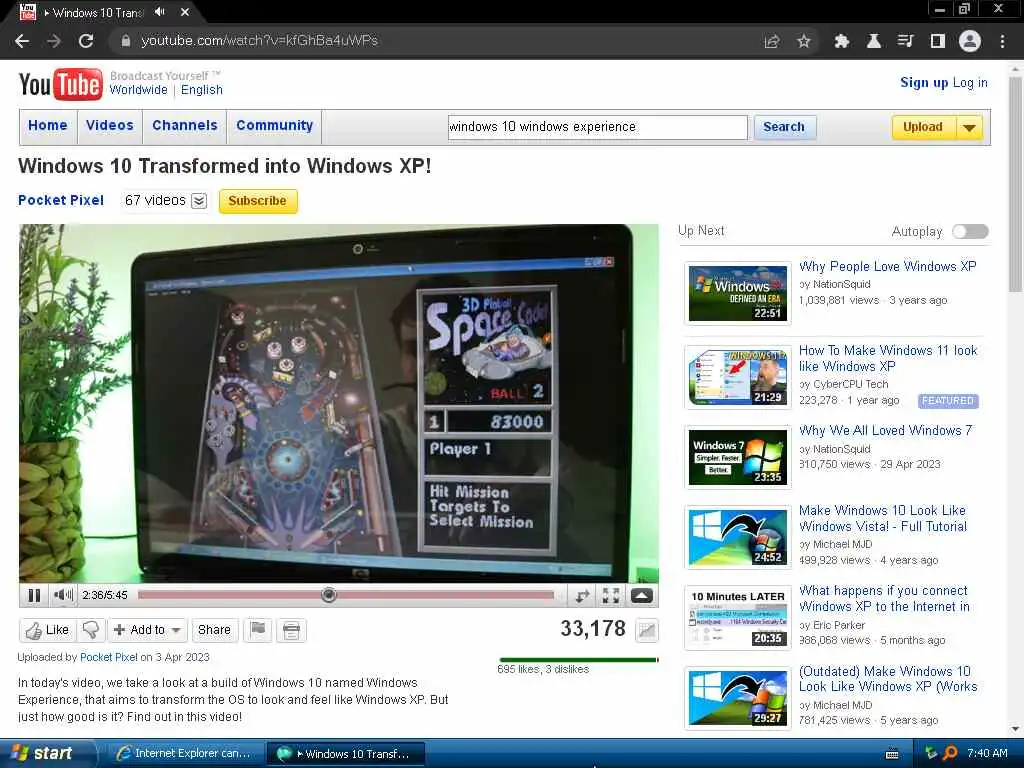The height and width of the screenshot is (768, 1024).
Task: Click the browser address bar URL
Action: (x=260, y=41)
